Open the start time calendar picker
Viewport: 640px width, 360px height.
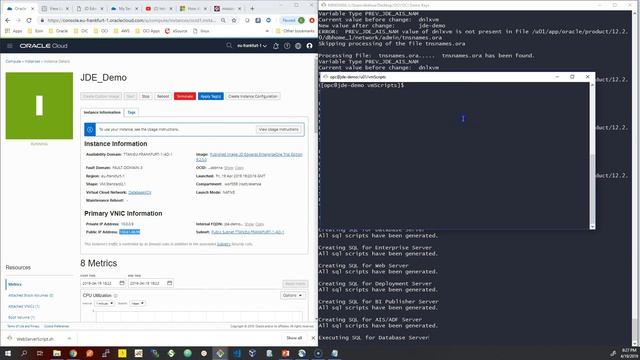(x=122, y=283)
